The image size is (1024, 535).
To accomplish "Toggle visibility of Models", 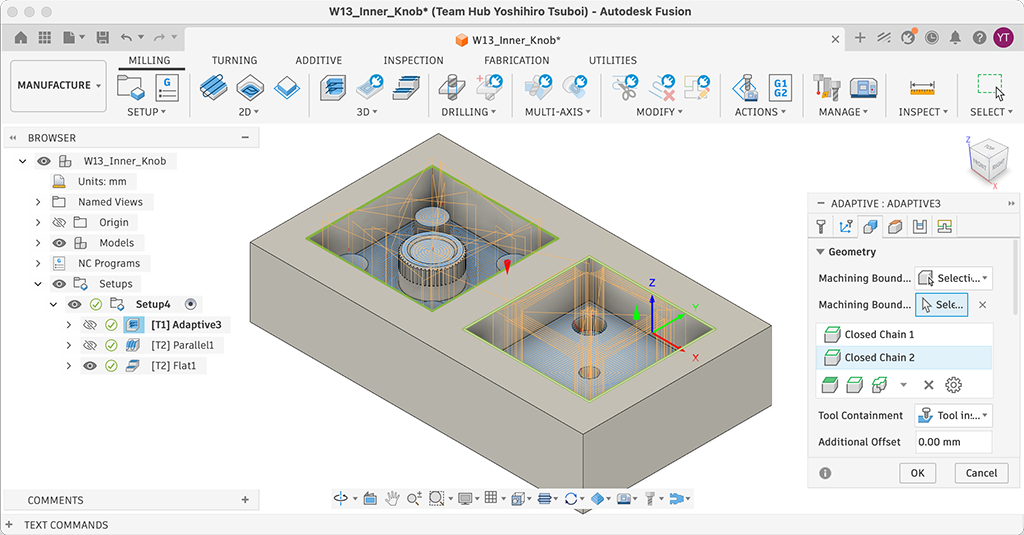I will coord(59,242).
